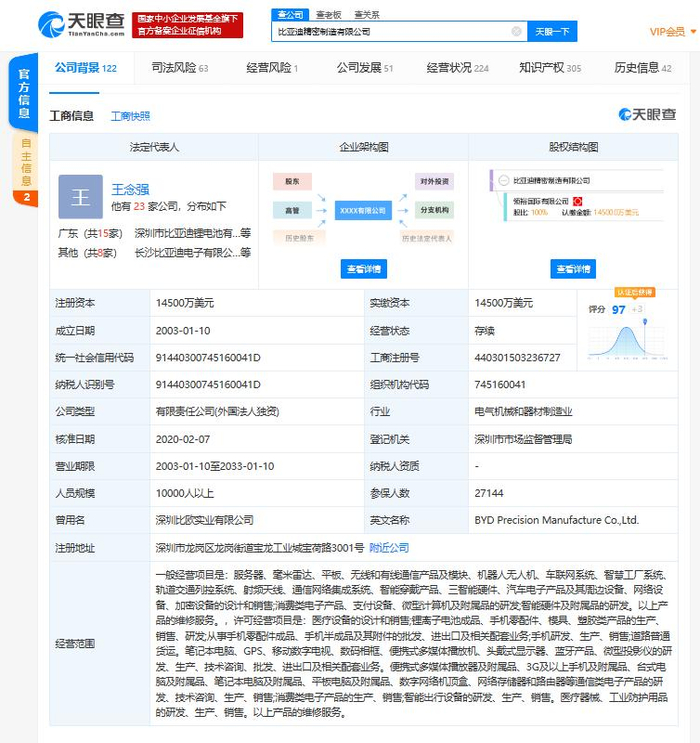Click company type 有限责任公司(外国法人独资)
700x743 pixels.
click(x=218, y=411)
